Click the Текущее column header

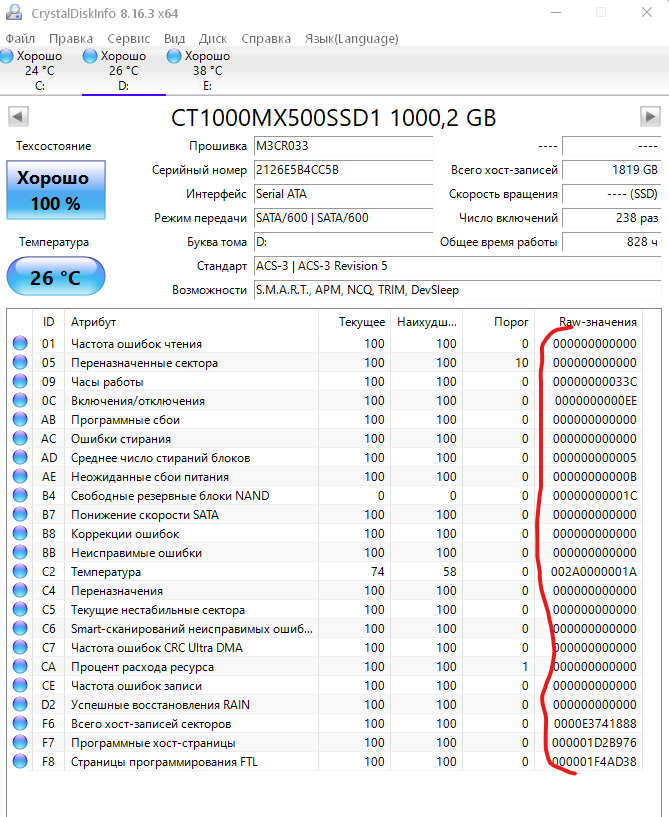(x=354, y=322)
